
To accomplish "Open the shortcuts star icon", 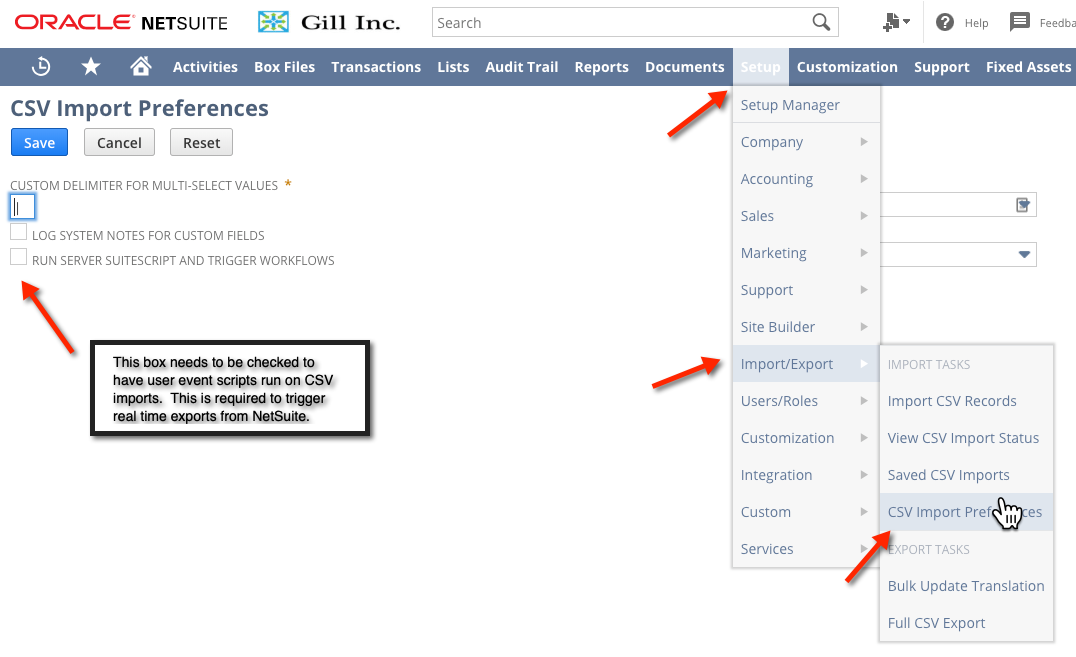I will (x=91, y=67).
